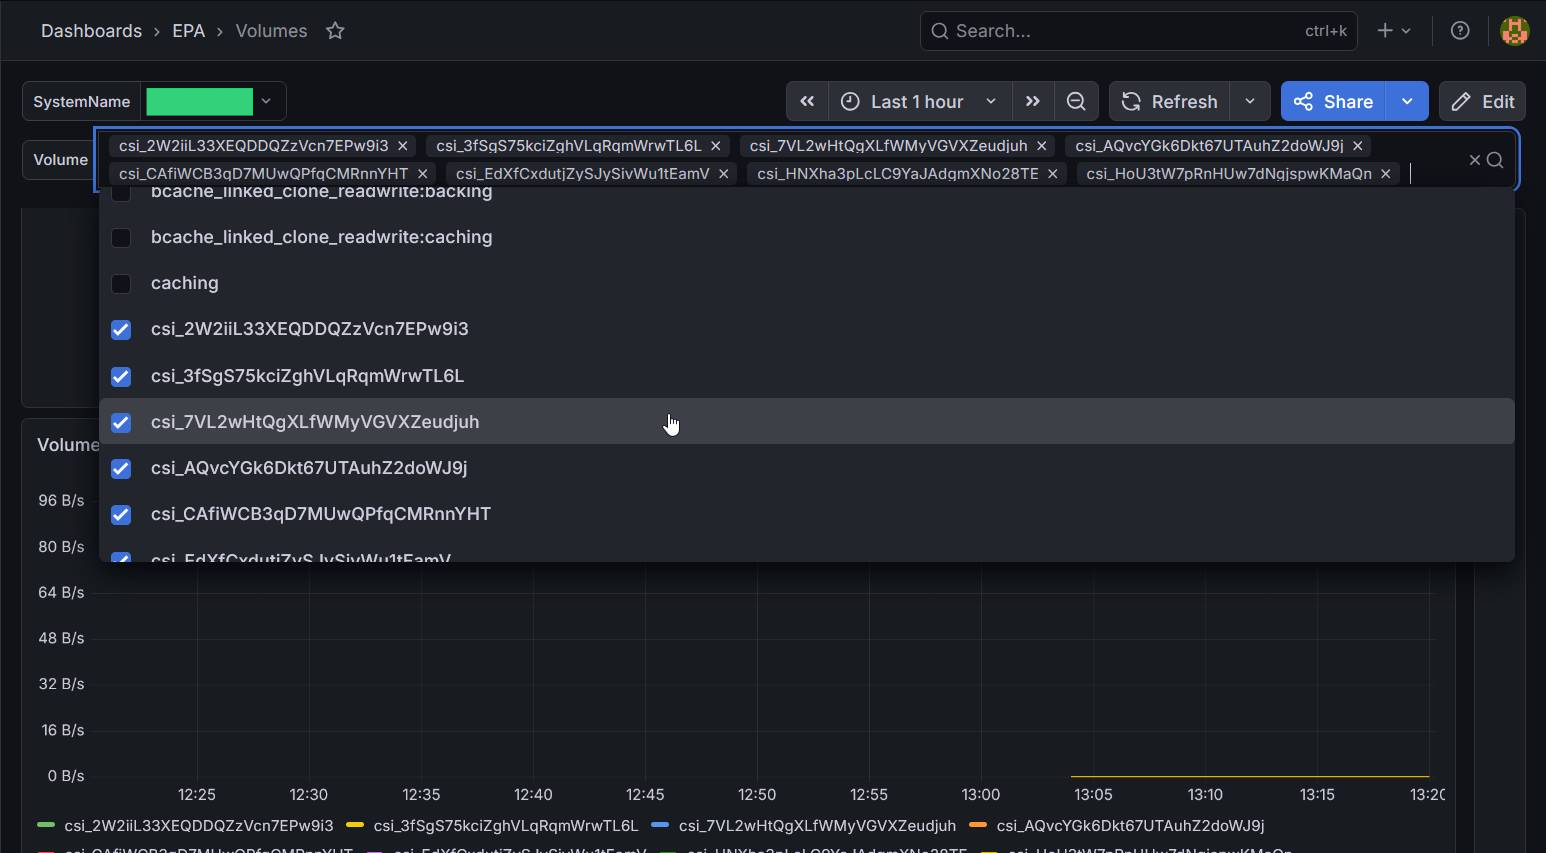Remove csi_CAfiWCB3qD7MUwQPfqCMRnnYHT tag

(x=423, y=174)
